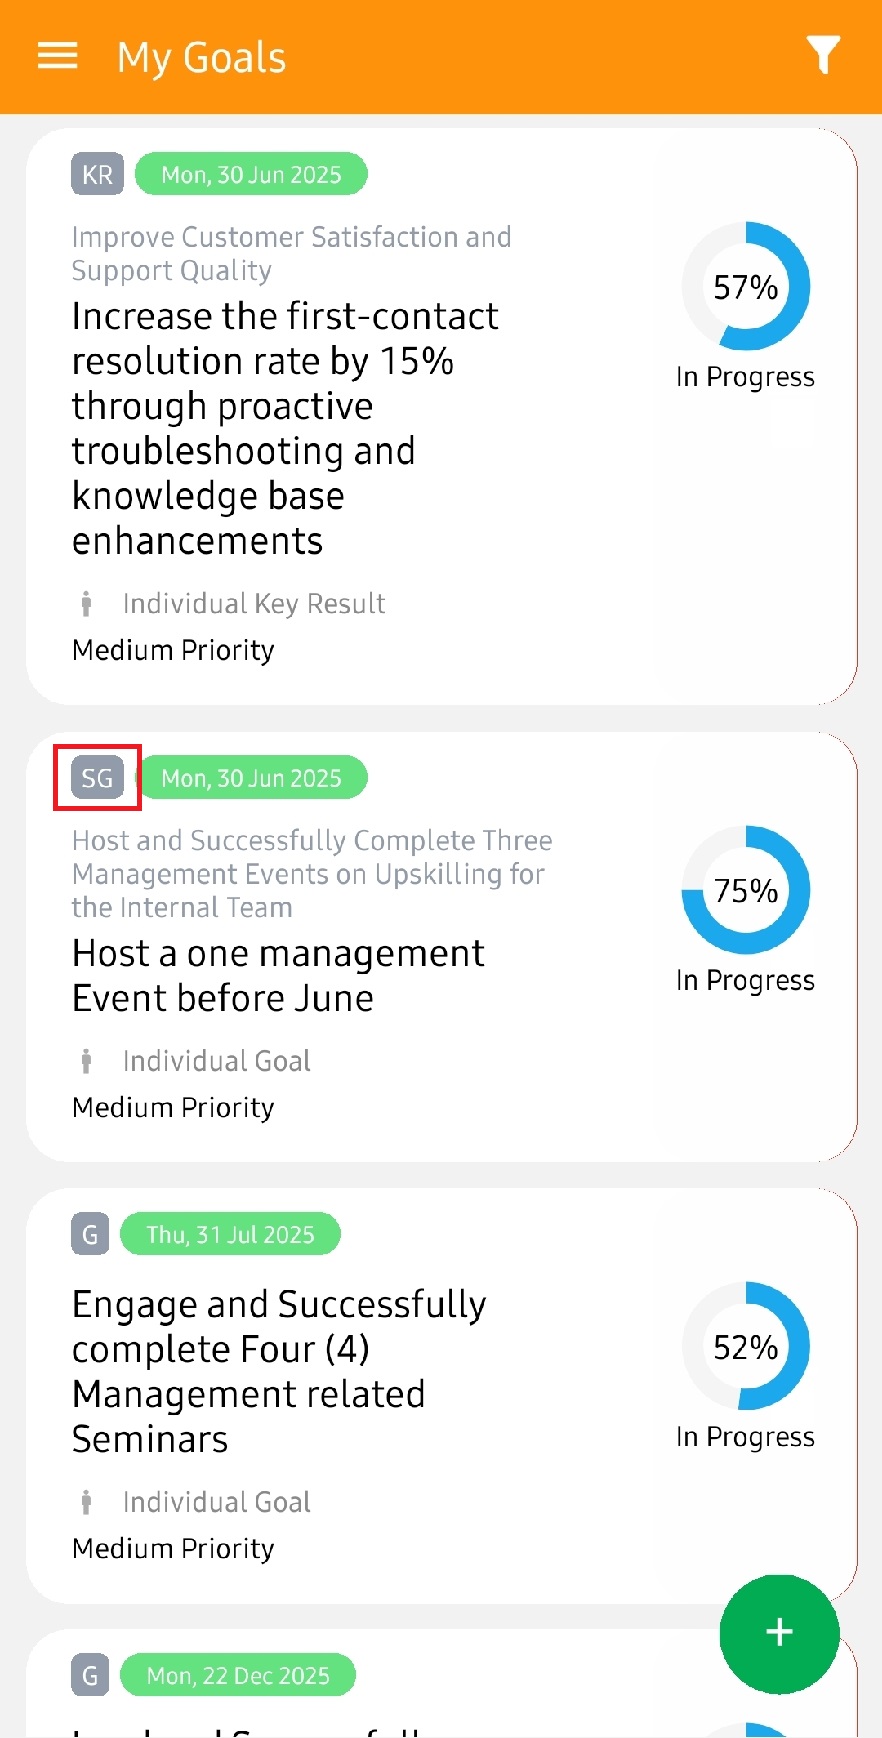The image size is (882, 1738).
Task: Click the person icon beside Individual Key Result
Action: pyautogui.click(x=87, y=603)
